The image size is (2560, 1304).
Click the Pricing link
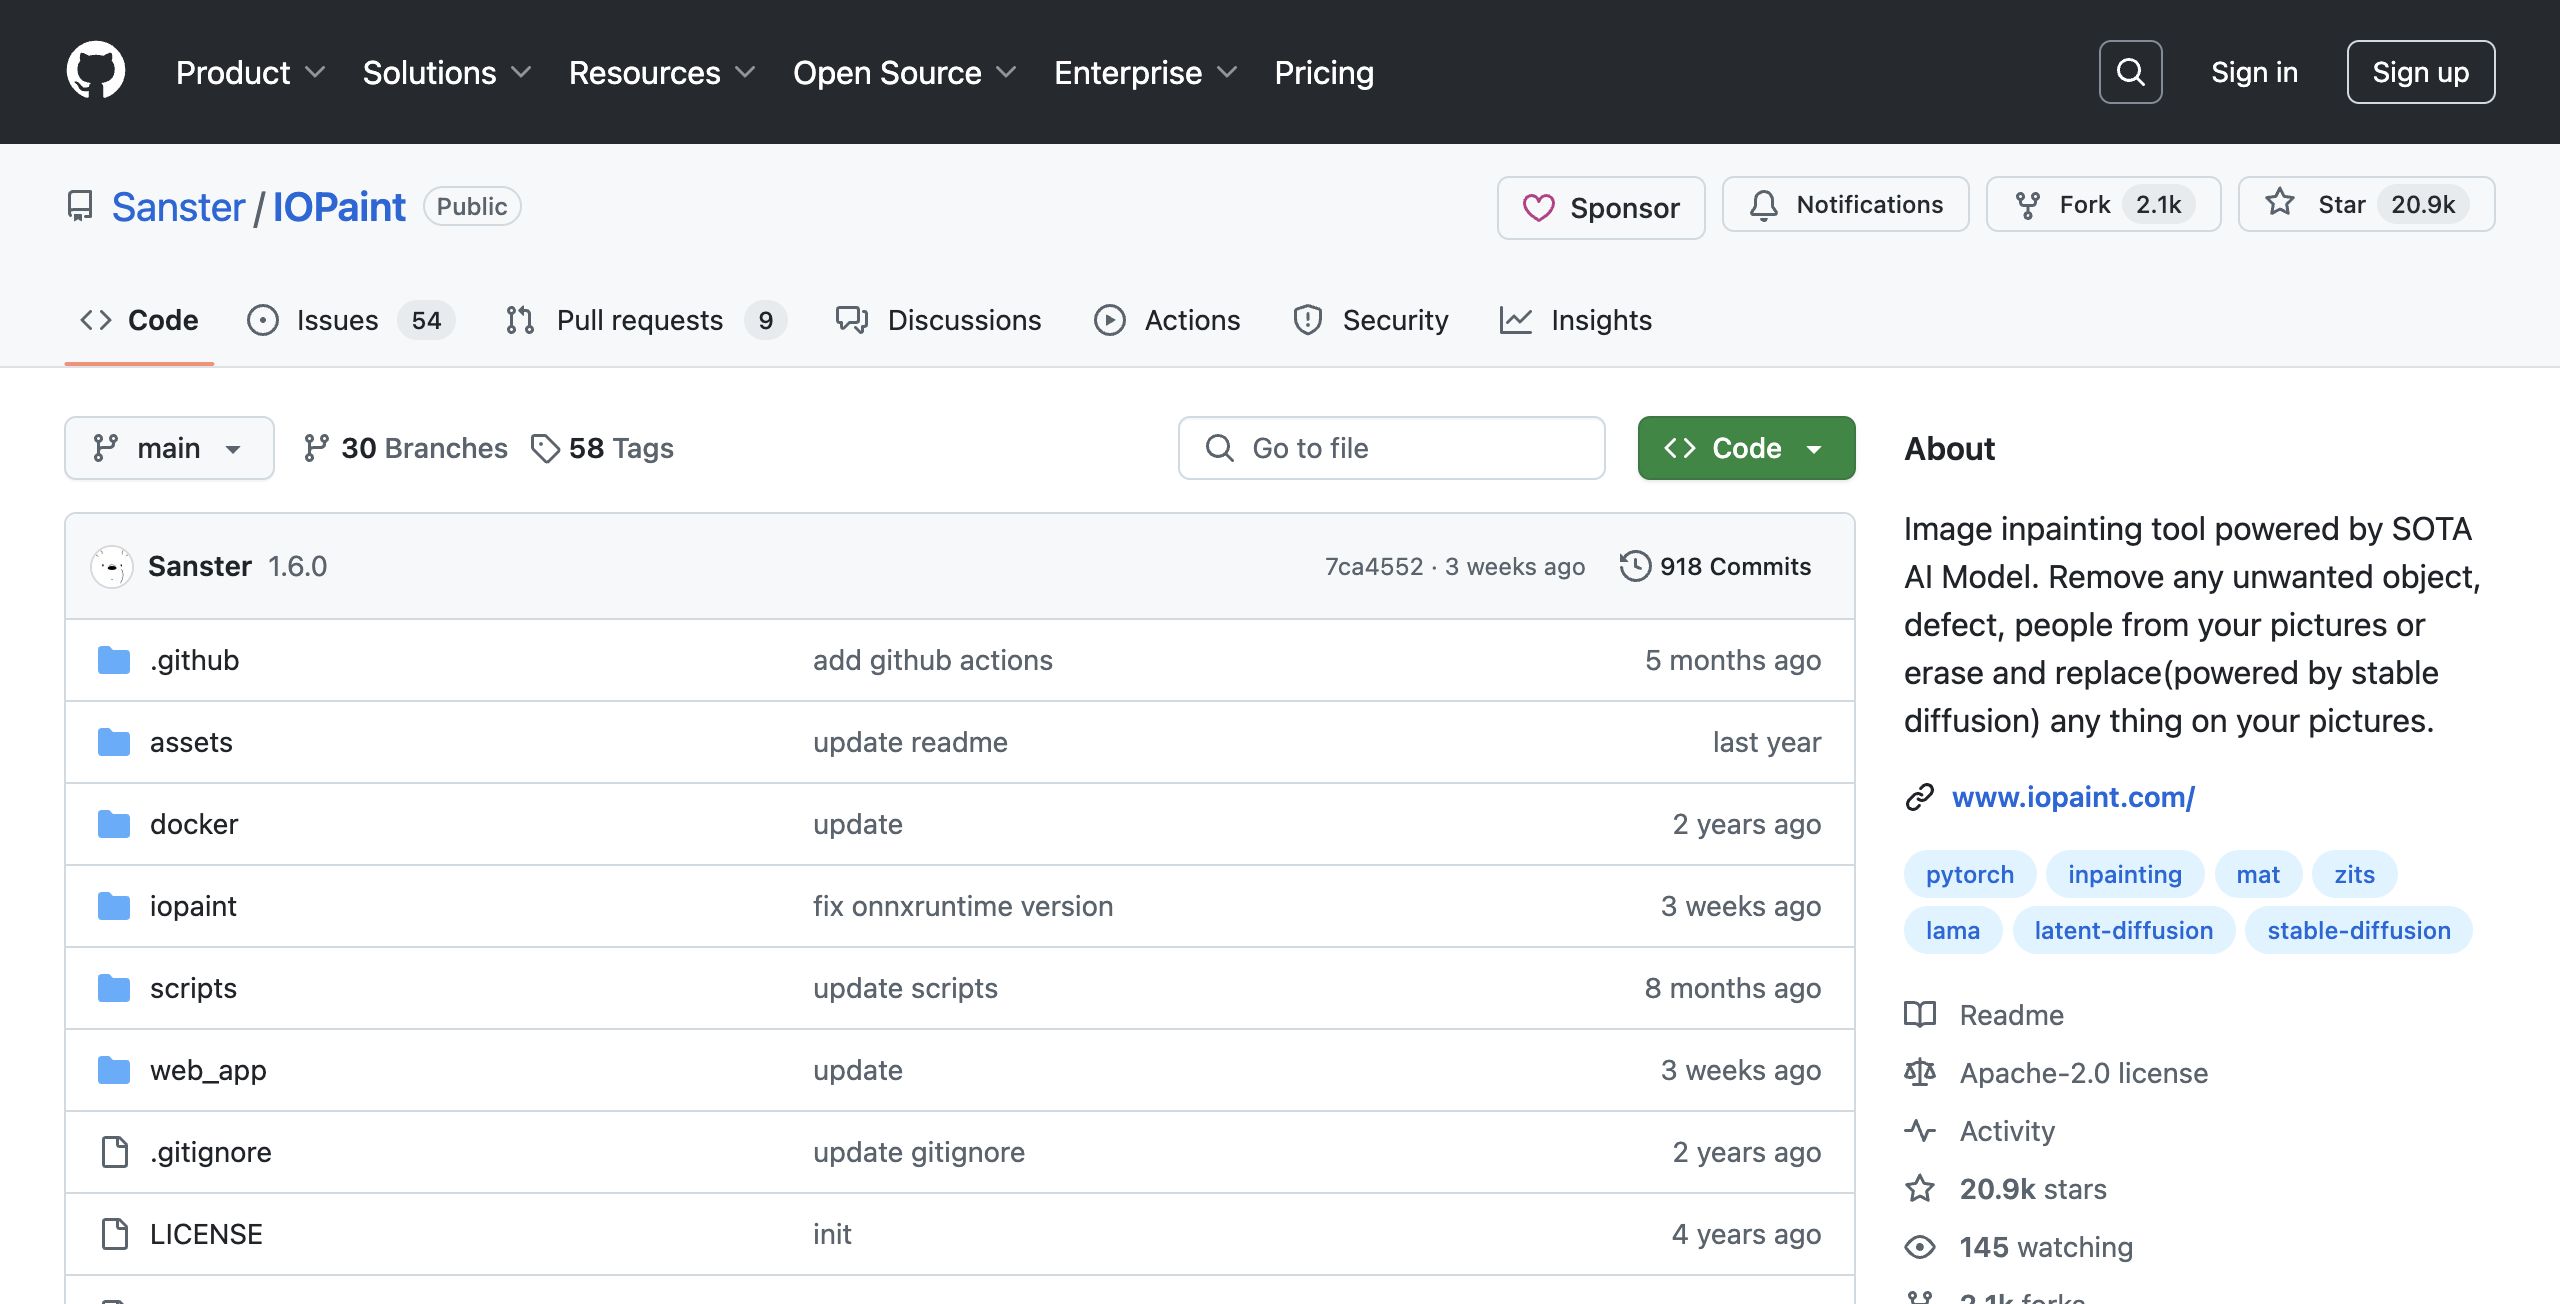click(x=1324, y=72)
